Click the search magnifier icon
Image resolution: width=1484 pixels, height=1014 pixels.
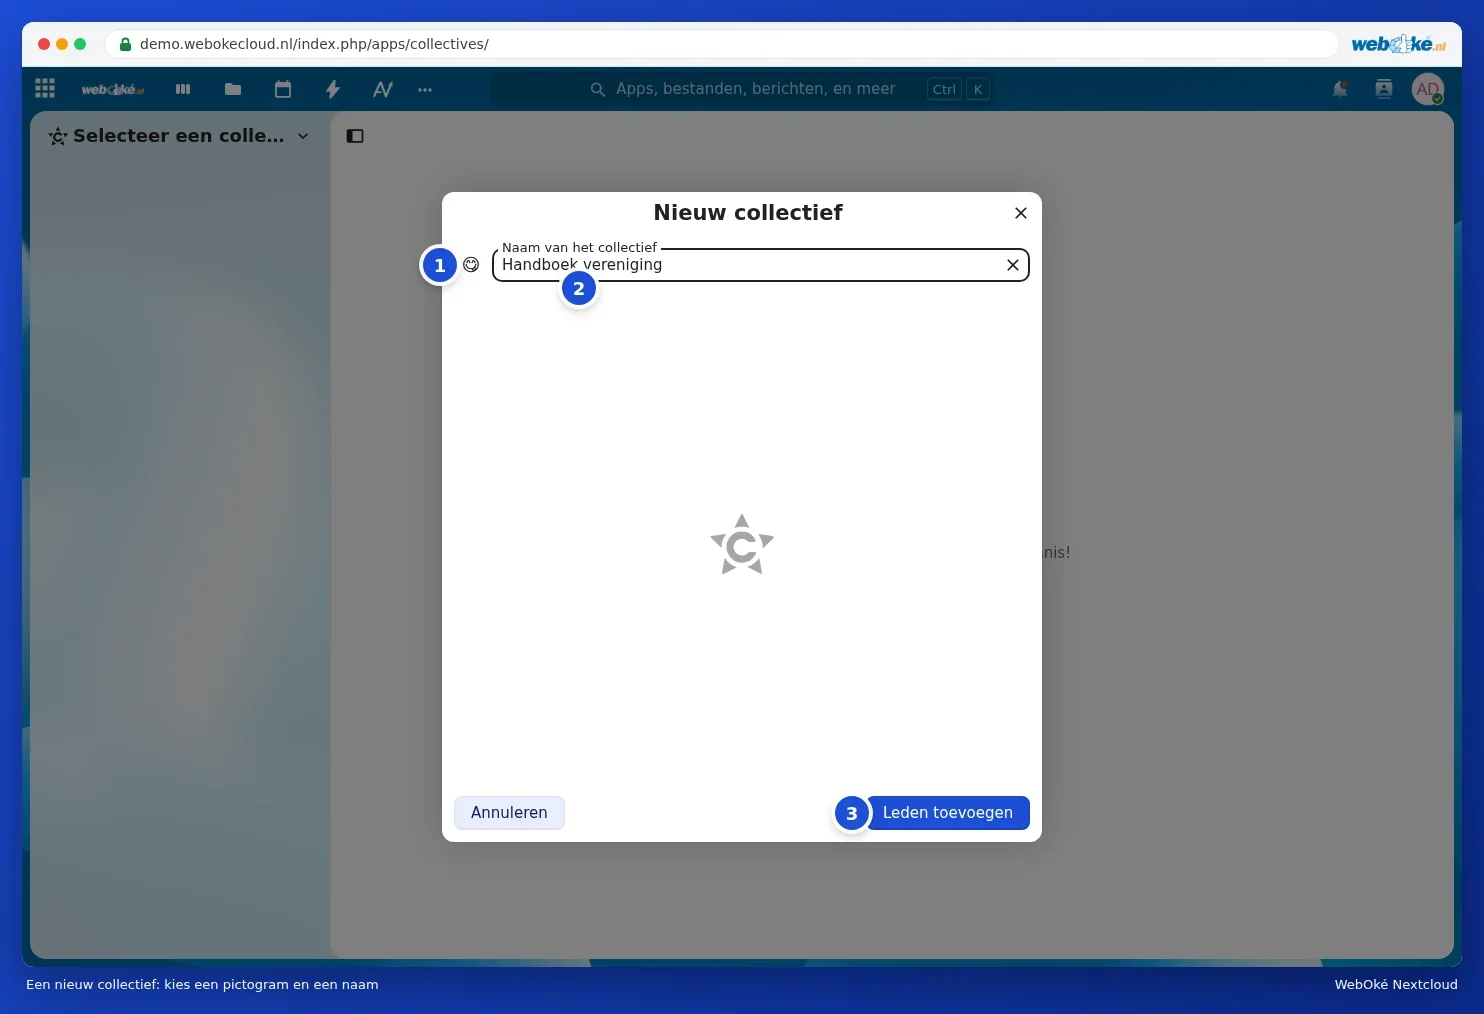[598, 89]
